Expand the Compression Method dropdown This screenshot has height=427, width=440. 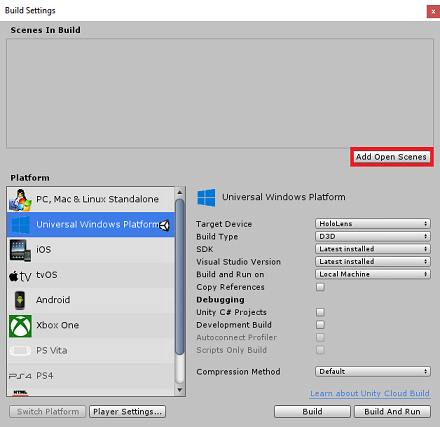pos(373,371)
